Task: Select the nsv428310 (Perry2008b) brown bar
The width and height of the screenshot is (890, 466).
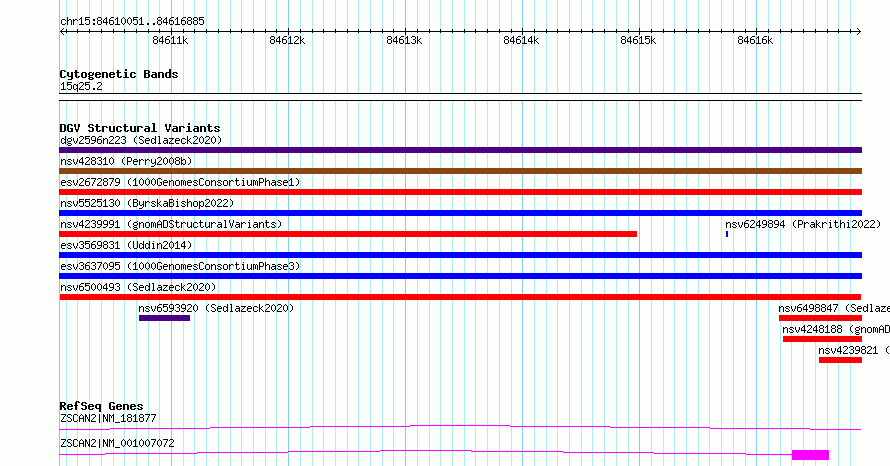Action: [x=460, y=171]
